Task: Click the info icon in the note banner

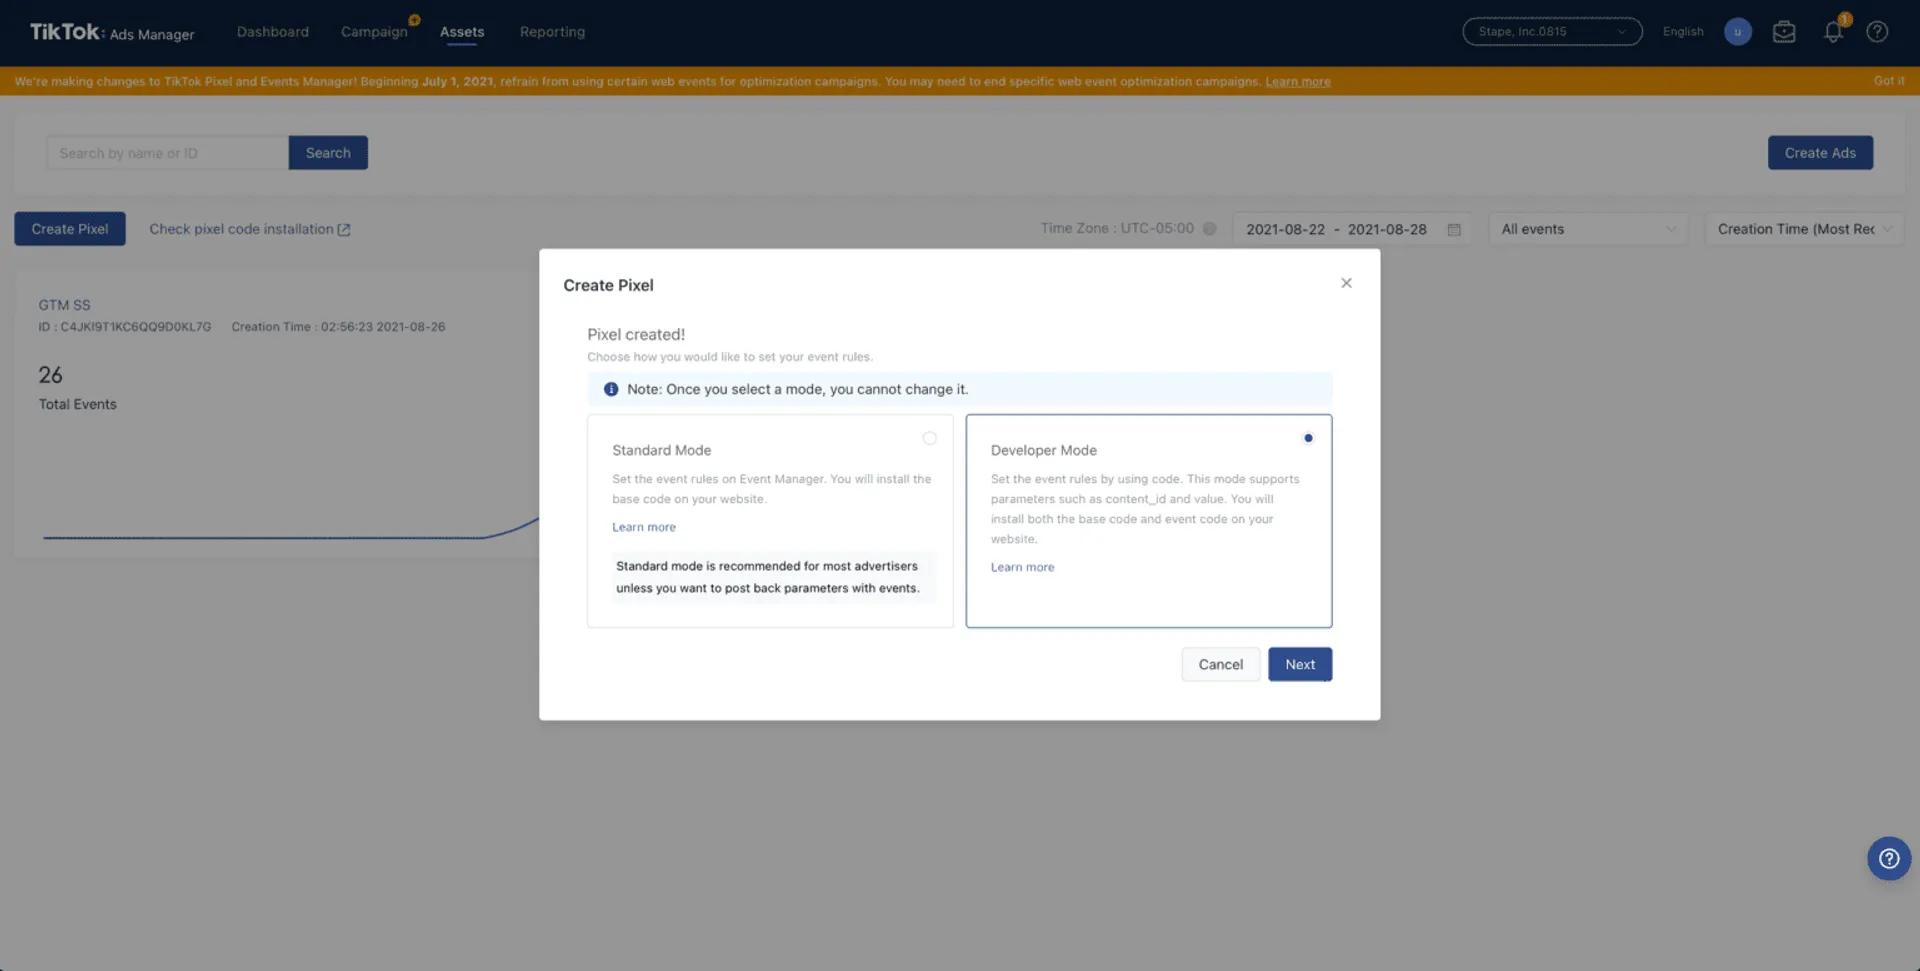Action: 610,389
